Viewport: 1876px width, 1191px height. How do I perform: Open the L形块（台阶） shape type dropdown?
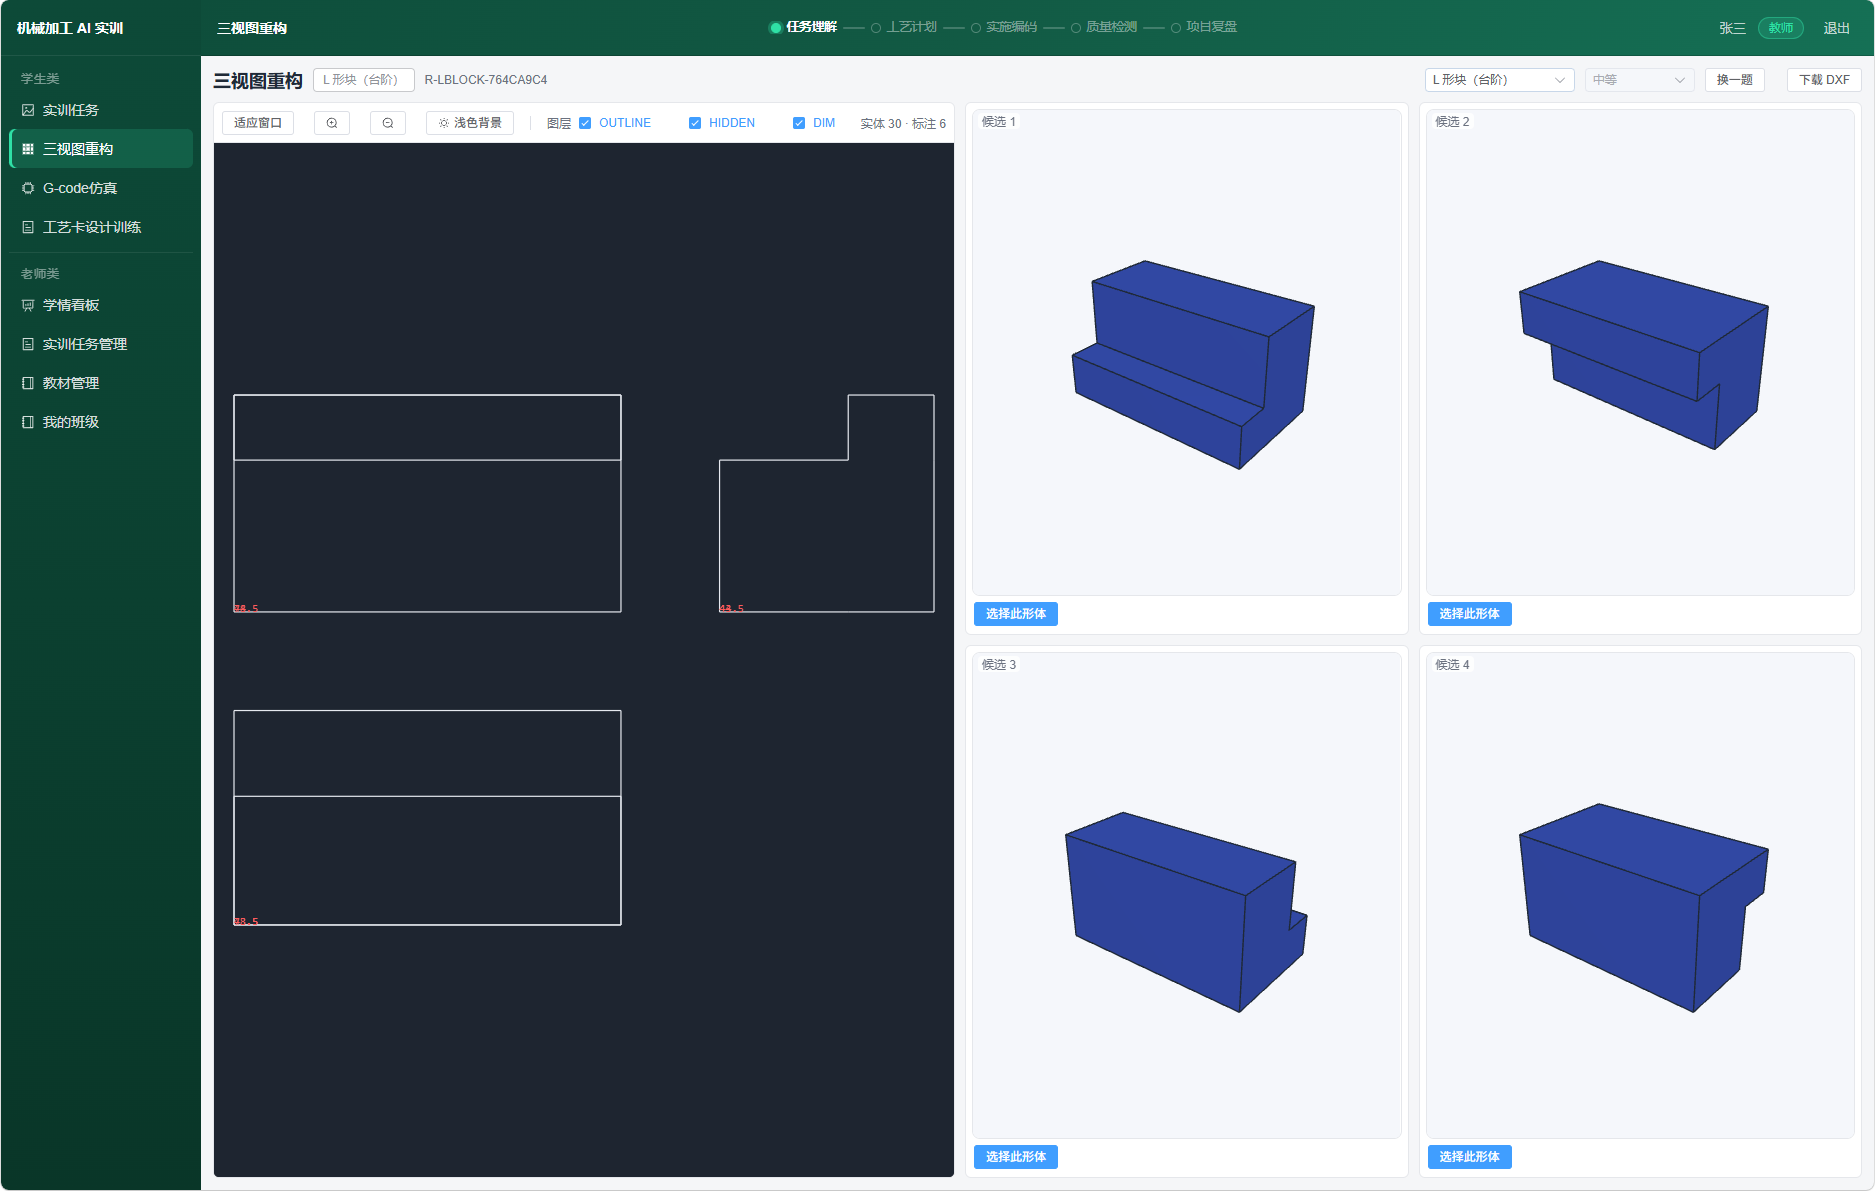coord(1499,80)
